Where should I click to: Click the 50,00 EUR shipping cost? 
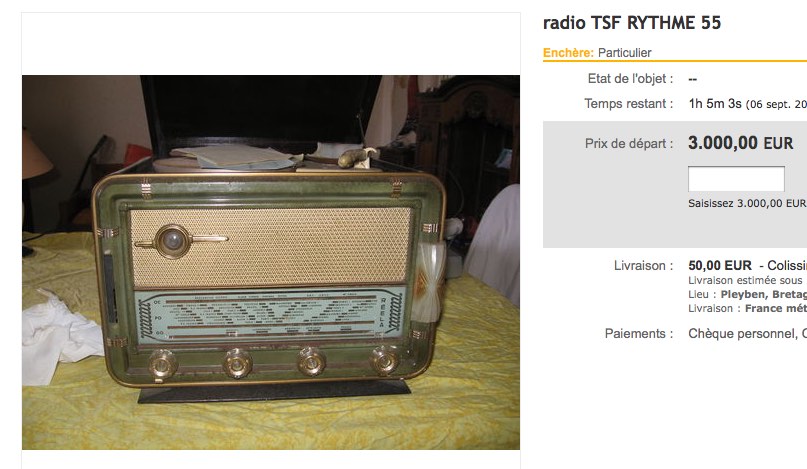(720, 266)
